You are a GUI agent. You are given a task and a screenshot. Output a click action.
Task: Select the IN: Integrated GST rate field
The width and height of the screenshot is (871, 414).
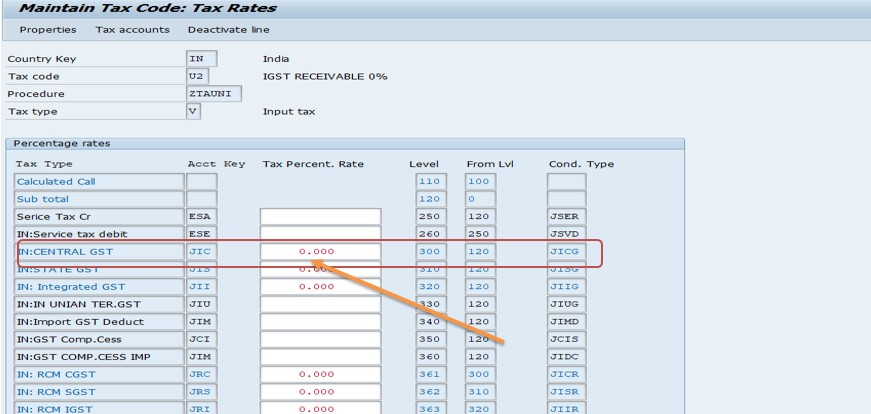320,287
